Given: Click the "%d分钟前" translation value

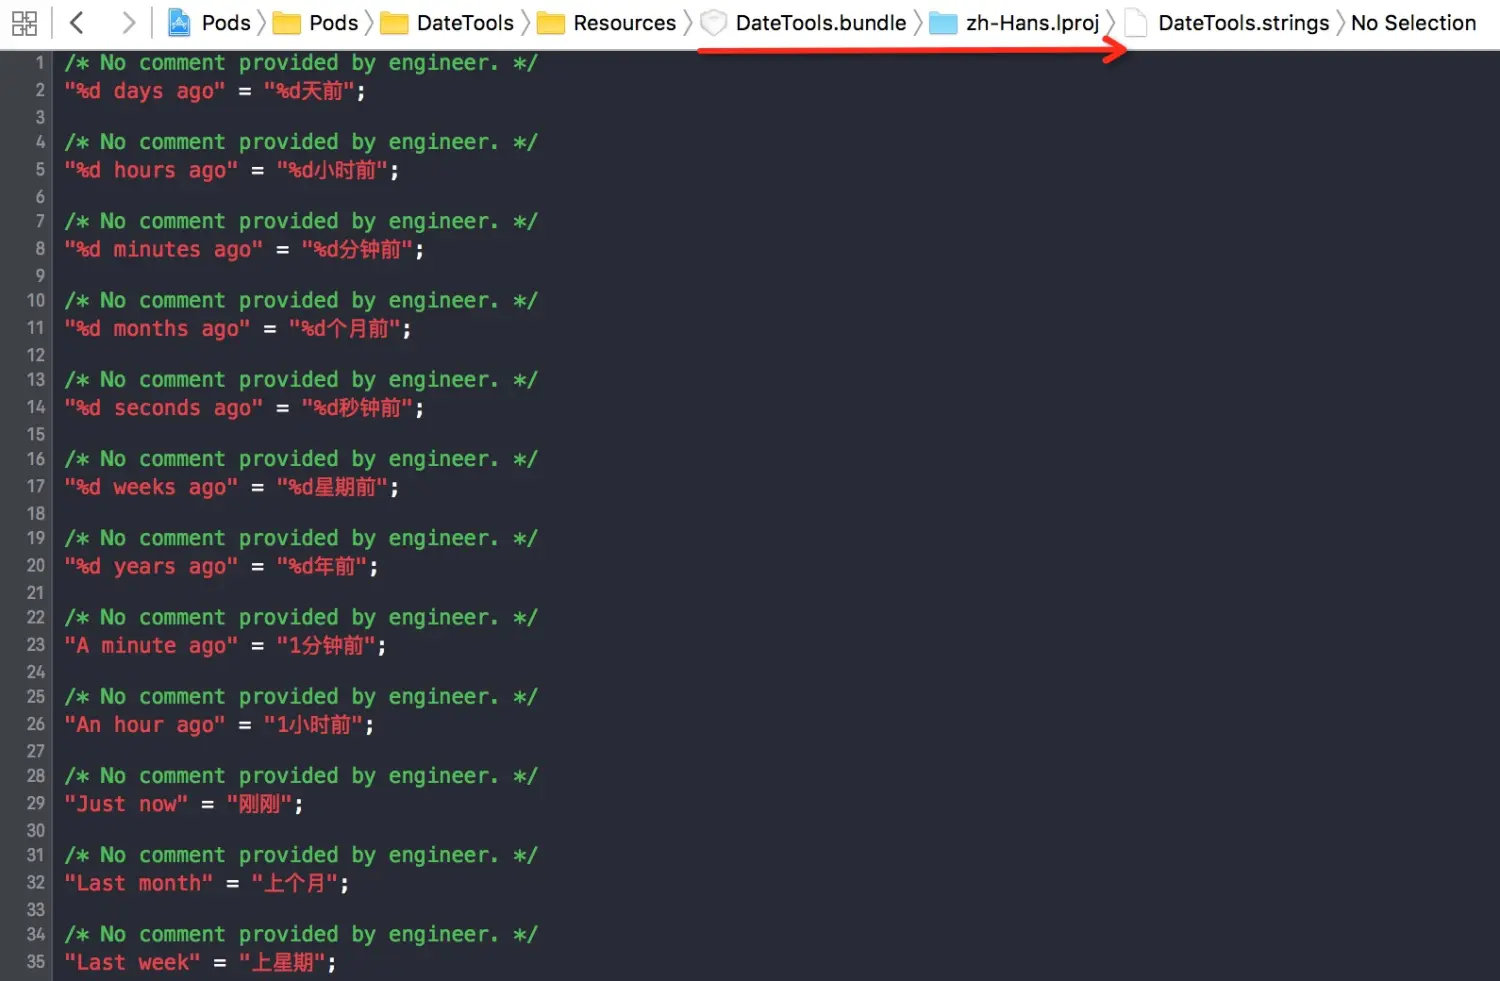Looking at the screenshot, I should (358, 249).
